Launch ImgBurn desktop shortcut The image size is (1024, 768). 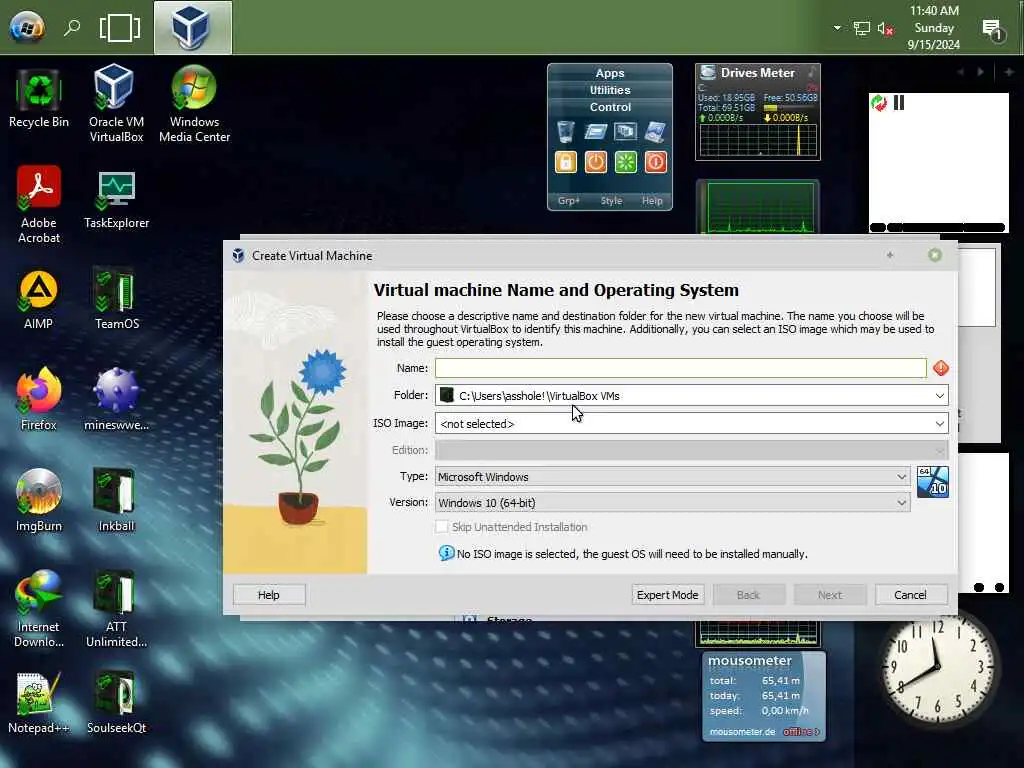pos(39,501)
